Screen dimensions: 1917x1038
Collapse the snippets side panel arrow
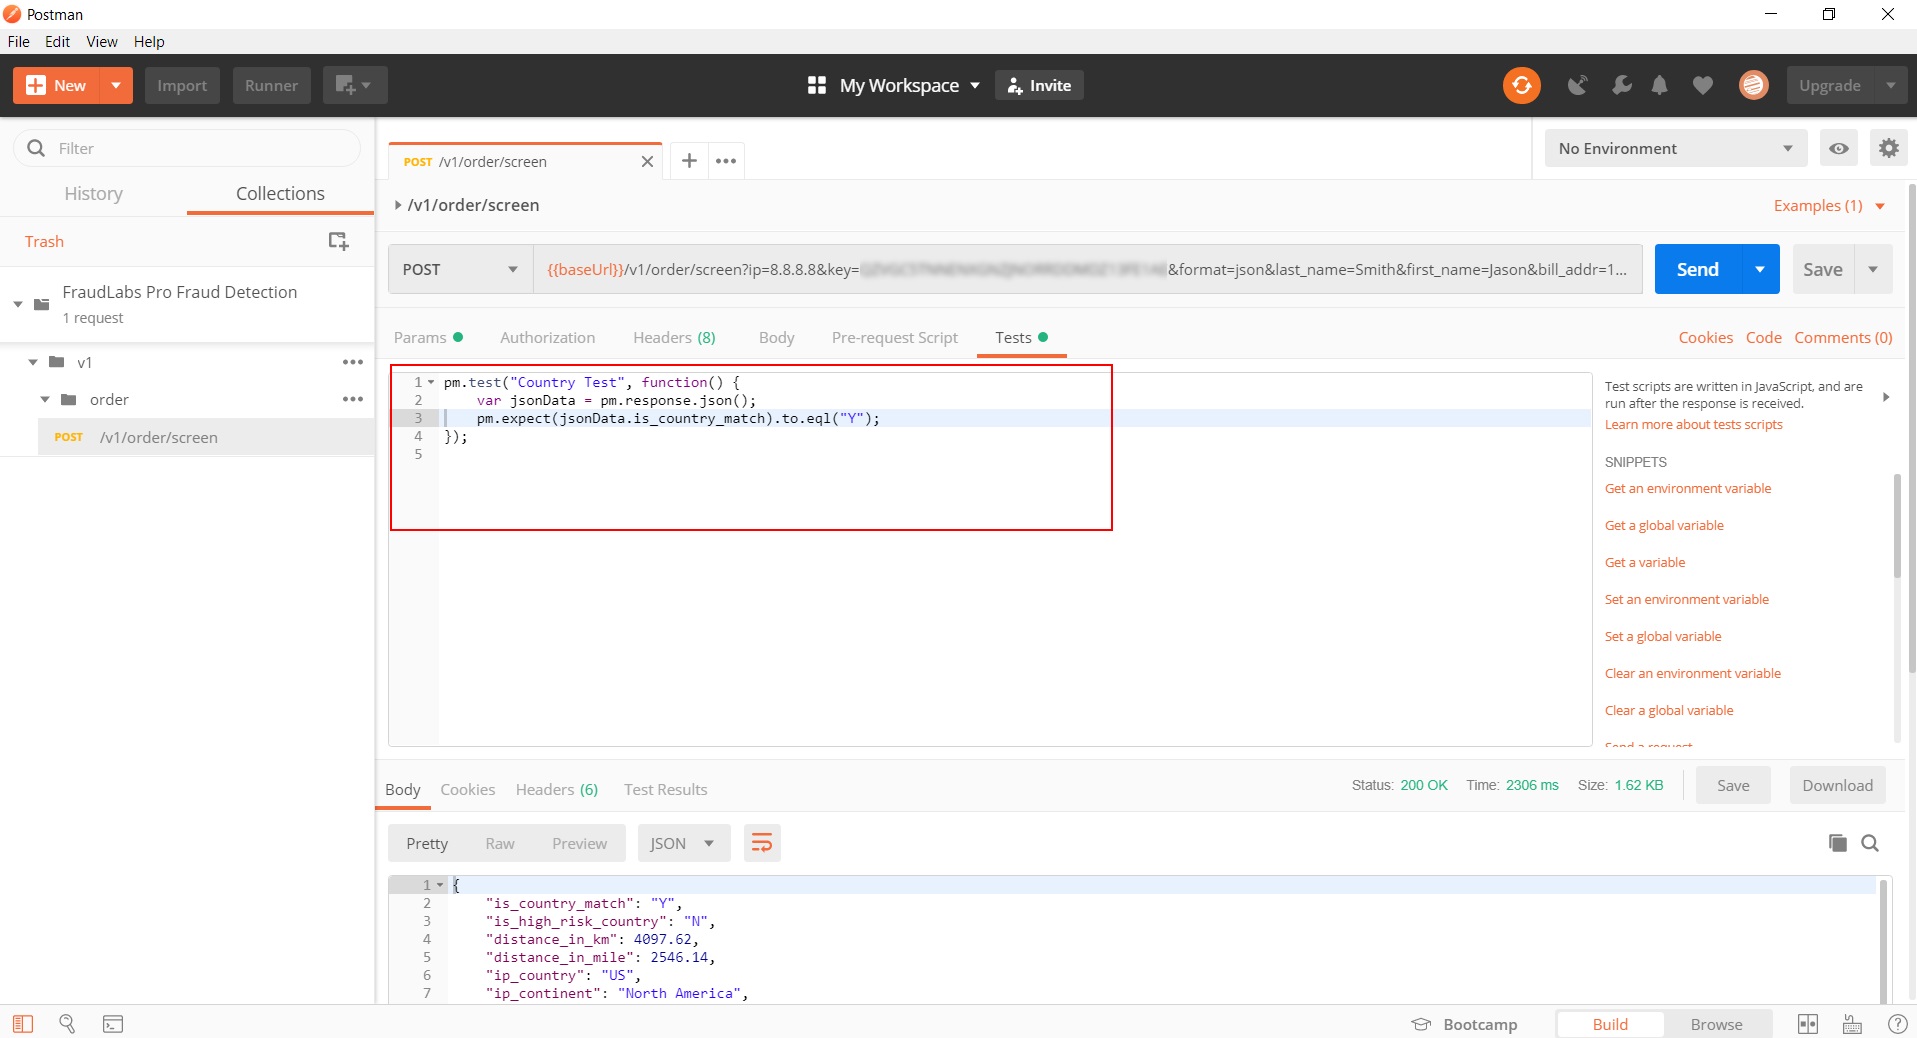coord(1886,397)
